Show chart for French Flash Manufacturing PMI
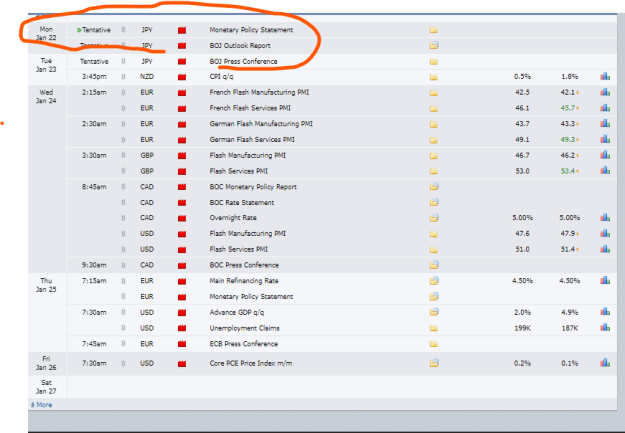The width and height of the screenshot is (625, 433). click(x=605, y=92)
